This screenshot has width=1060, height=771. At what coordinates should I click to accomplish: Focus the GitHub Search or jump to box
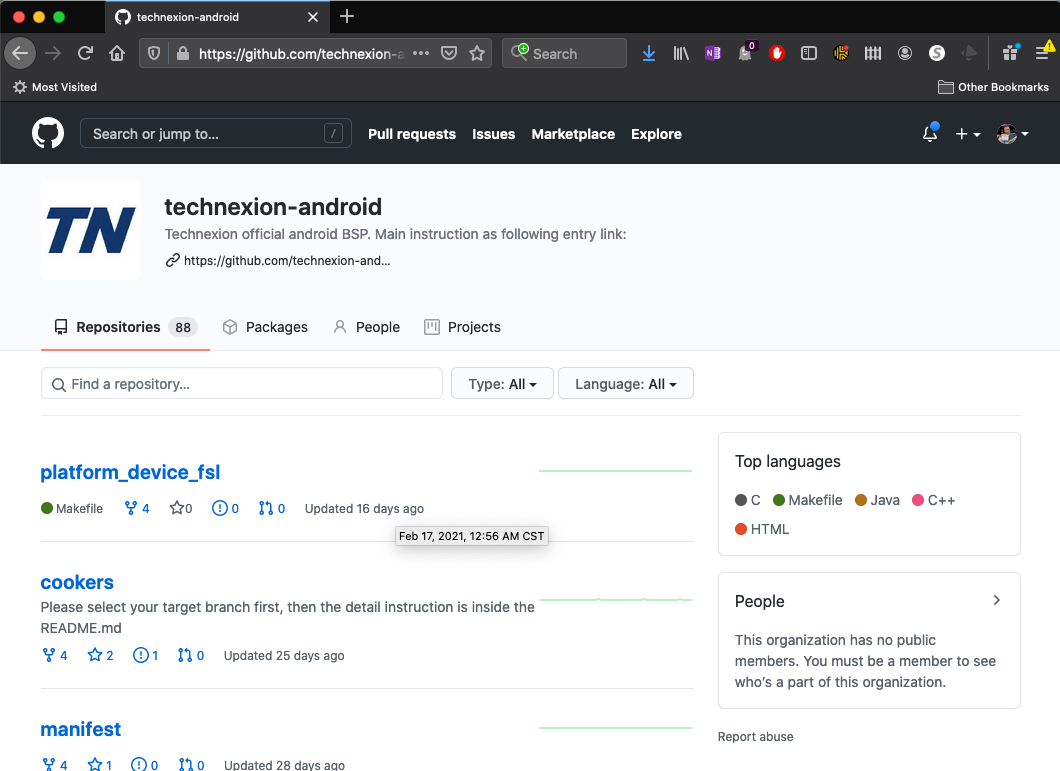[216, 133]
